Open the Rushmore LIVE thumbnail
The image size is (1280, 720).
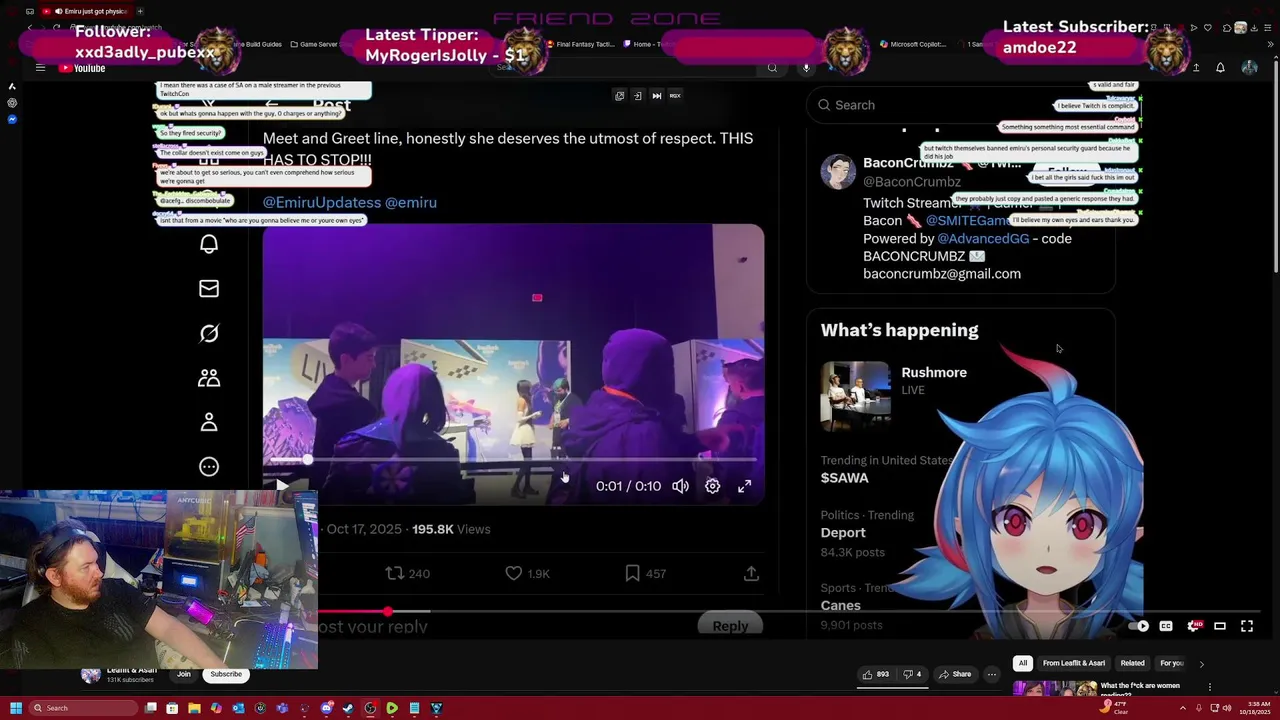855,396
